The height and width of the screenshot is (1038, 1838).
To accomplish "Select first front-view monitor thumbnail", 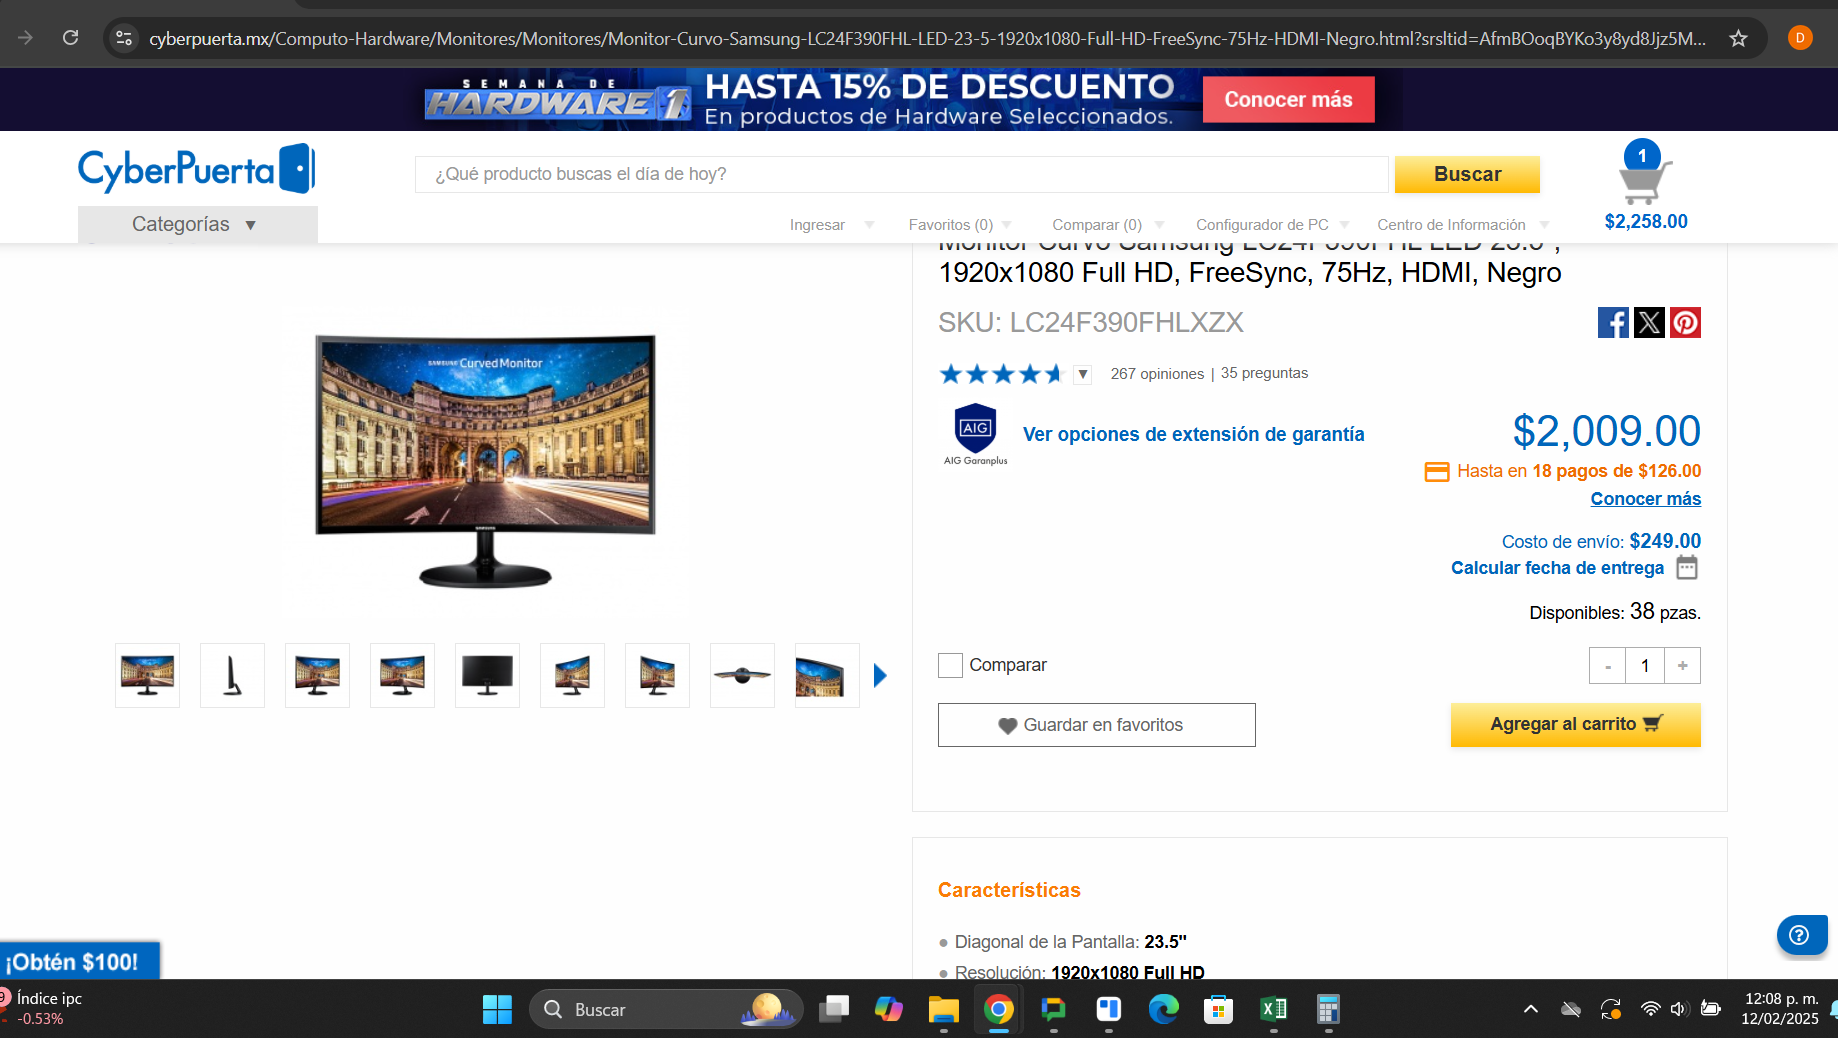I will (x=147, y=675).
